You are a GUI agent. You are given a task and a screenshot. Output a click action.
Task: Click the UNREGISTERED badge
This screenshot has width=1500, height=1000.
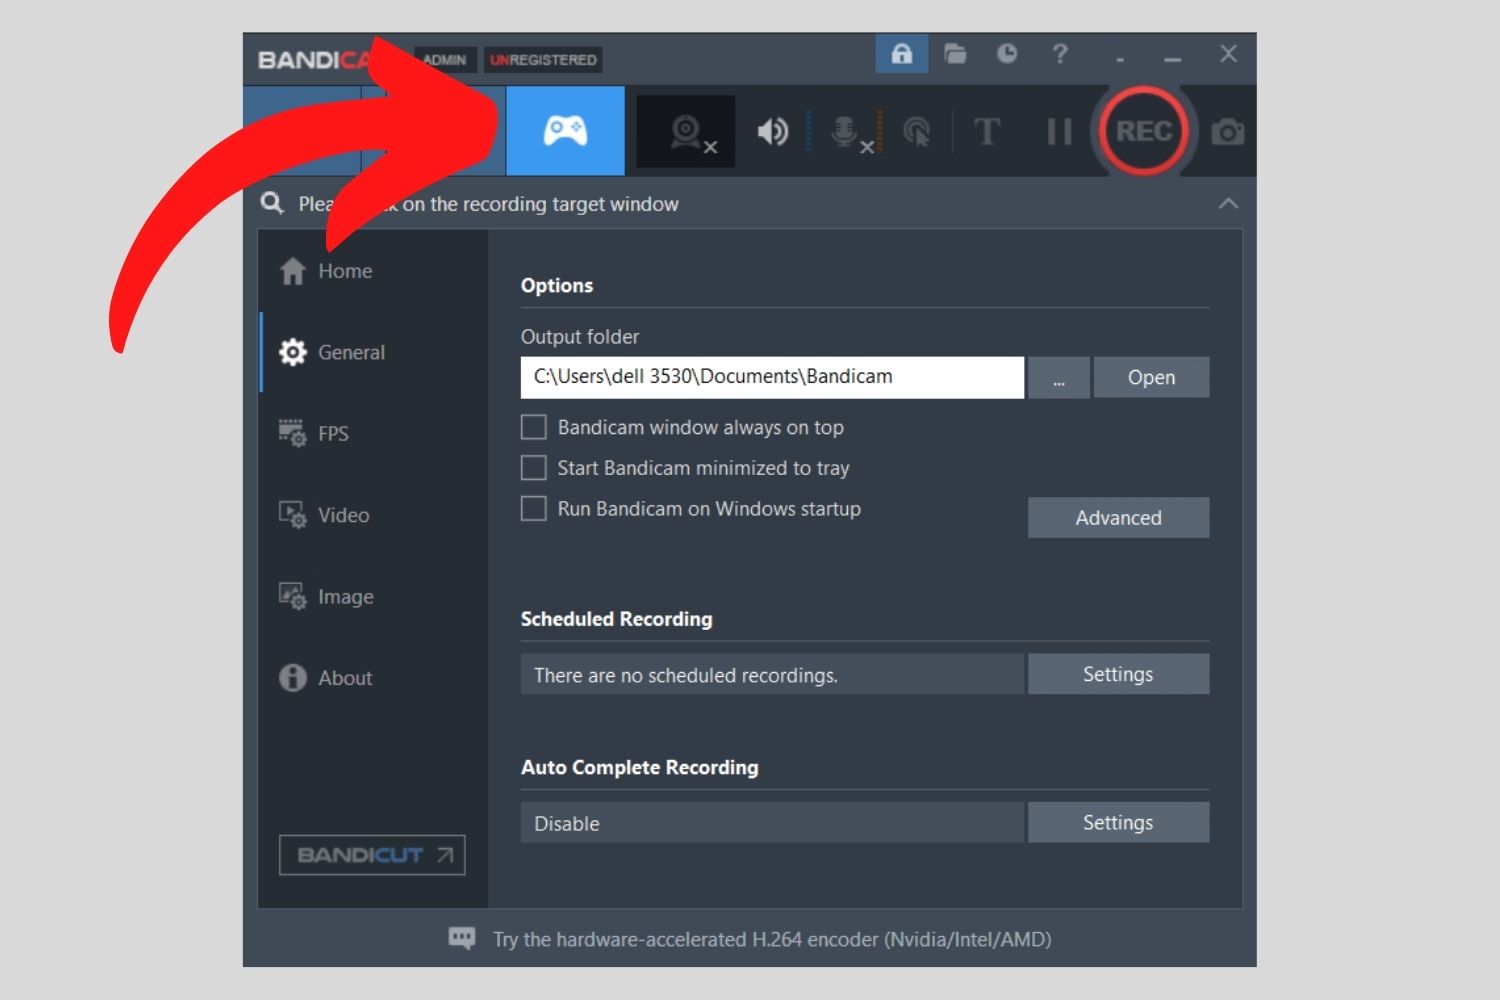pyautogui.click(x=543, y=60)
